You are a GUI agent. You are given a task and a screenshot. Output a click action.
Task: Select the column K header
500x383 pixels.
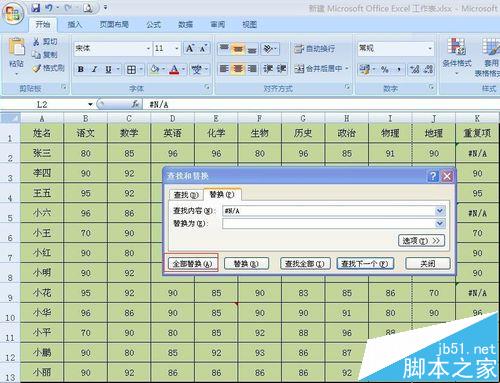[x=477, y=118]
